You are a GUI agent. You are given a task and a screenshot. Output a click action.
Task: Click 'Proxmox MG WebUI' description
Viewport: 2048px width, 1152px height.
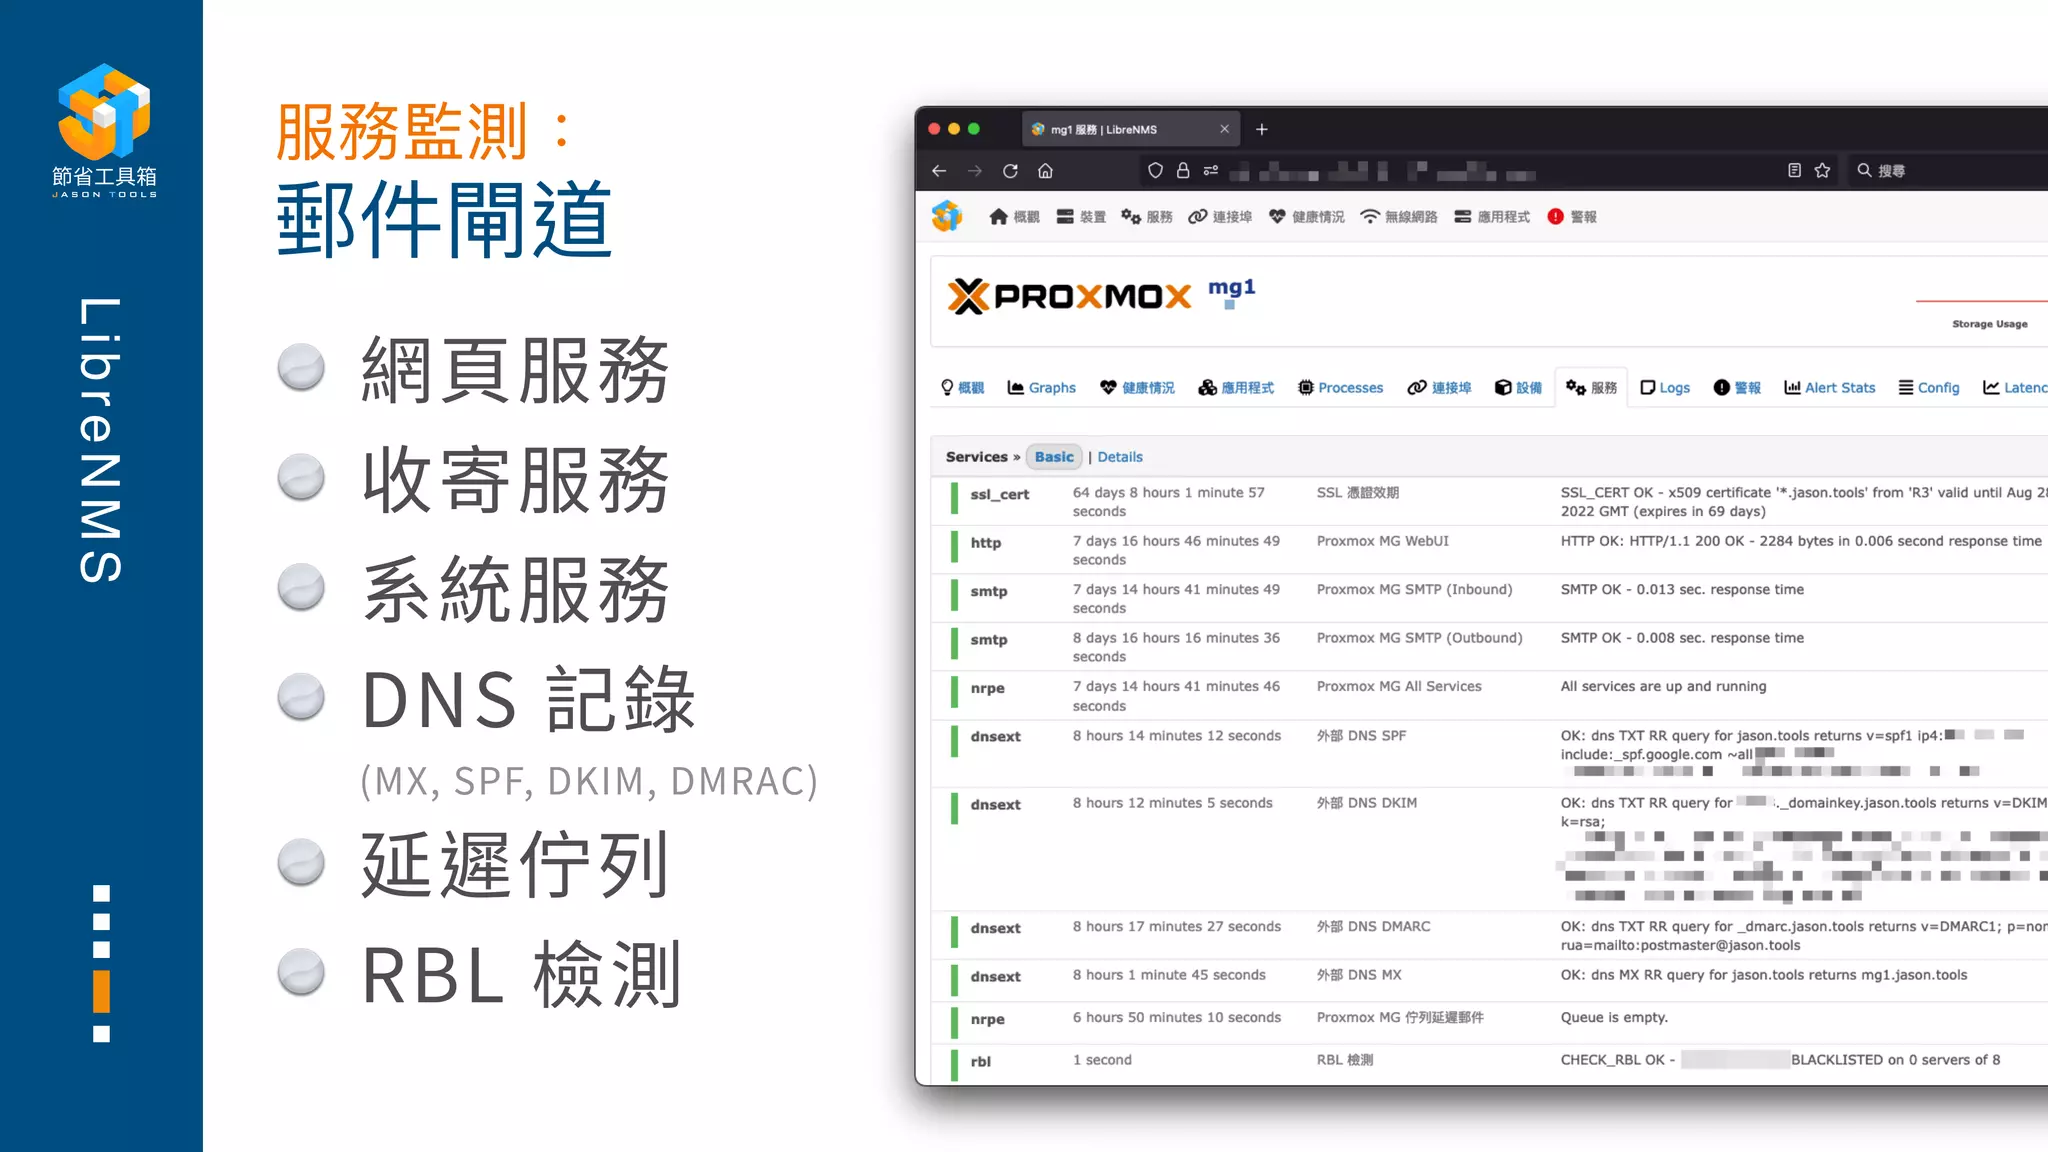tap(1382, 541)
